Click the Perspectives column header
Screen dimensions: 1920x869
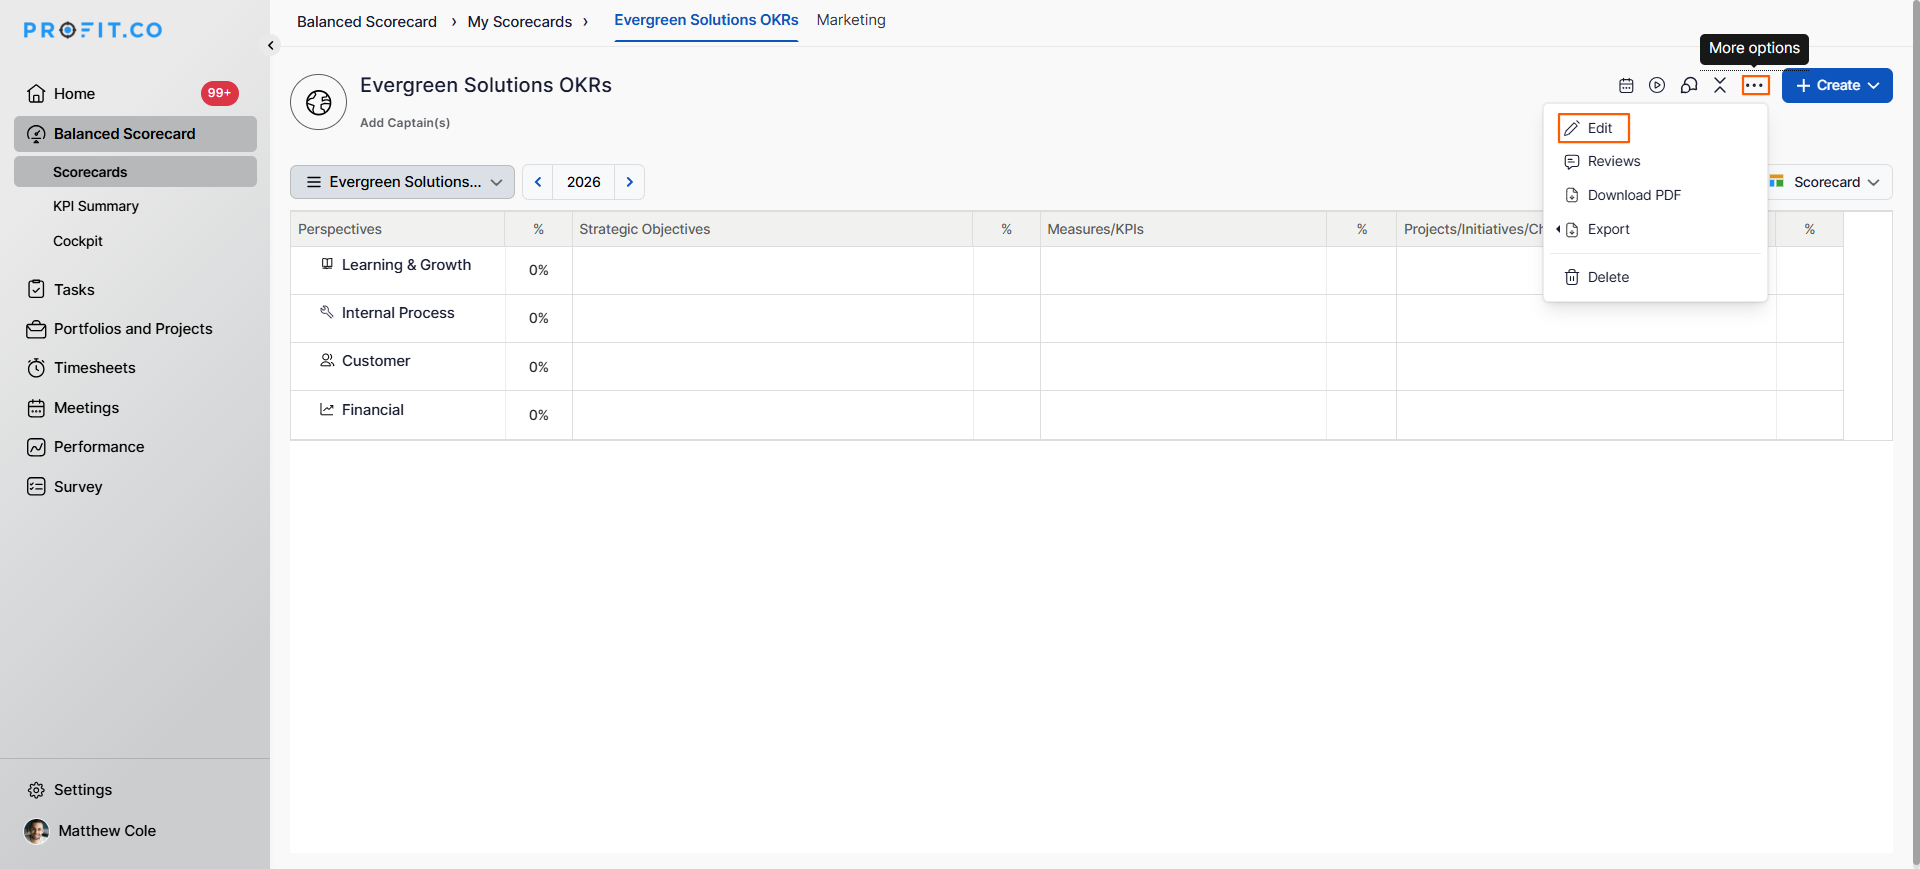pyautogui.click(x=398, y=229)
